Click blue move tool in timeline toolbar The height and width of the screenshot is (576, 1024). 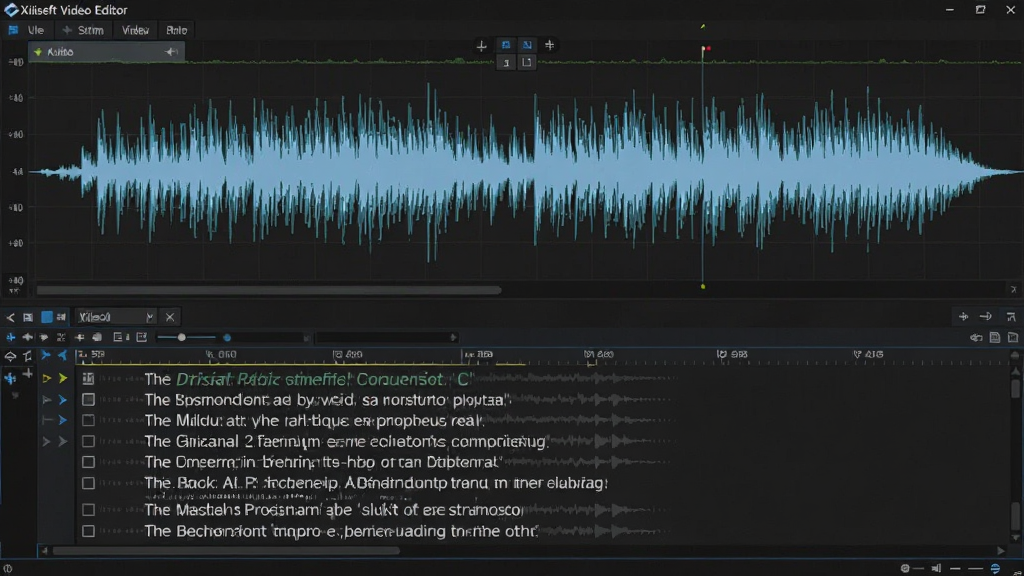tap(10, 338)
